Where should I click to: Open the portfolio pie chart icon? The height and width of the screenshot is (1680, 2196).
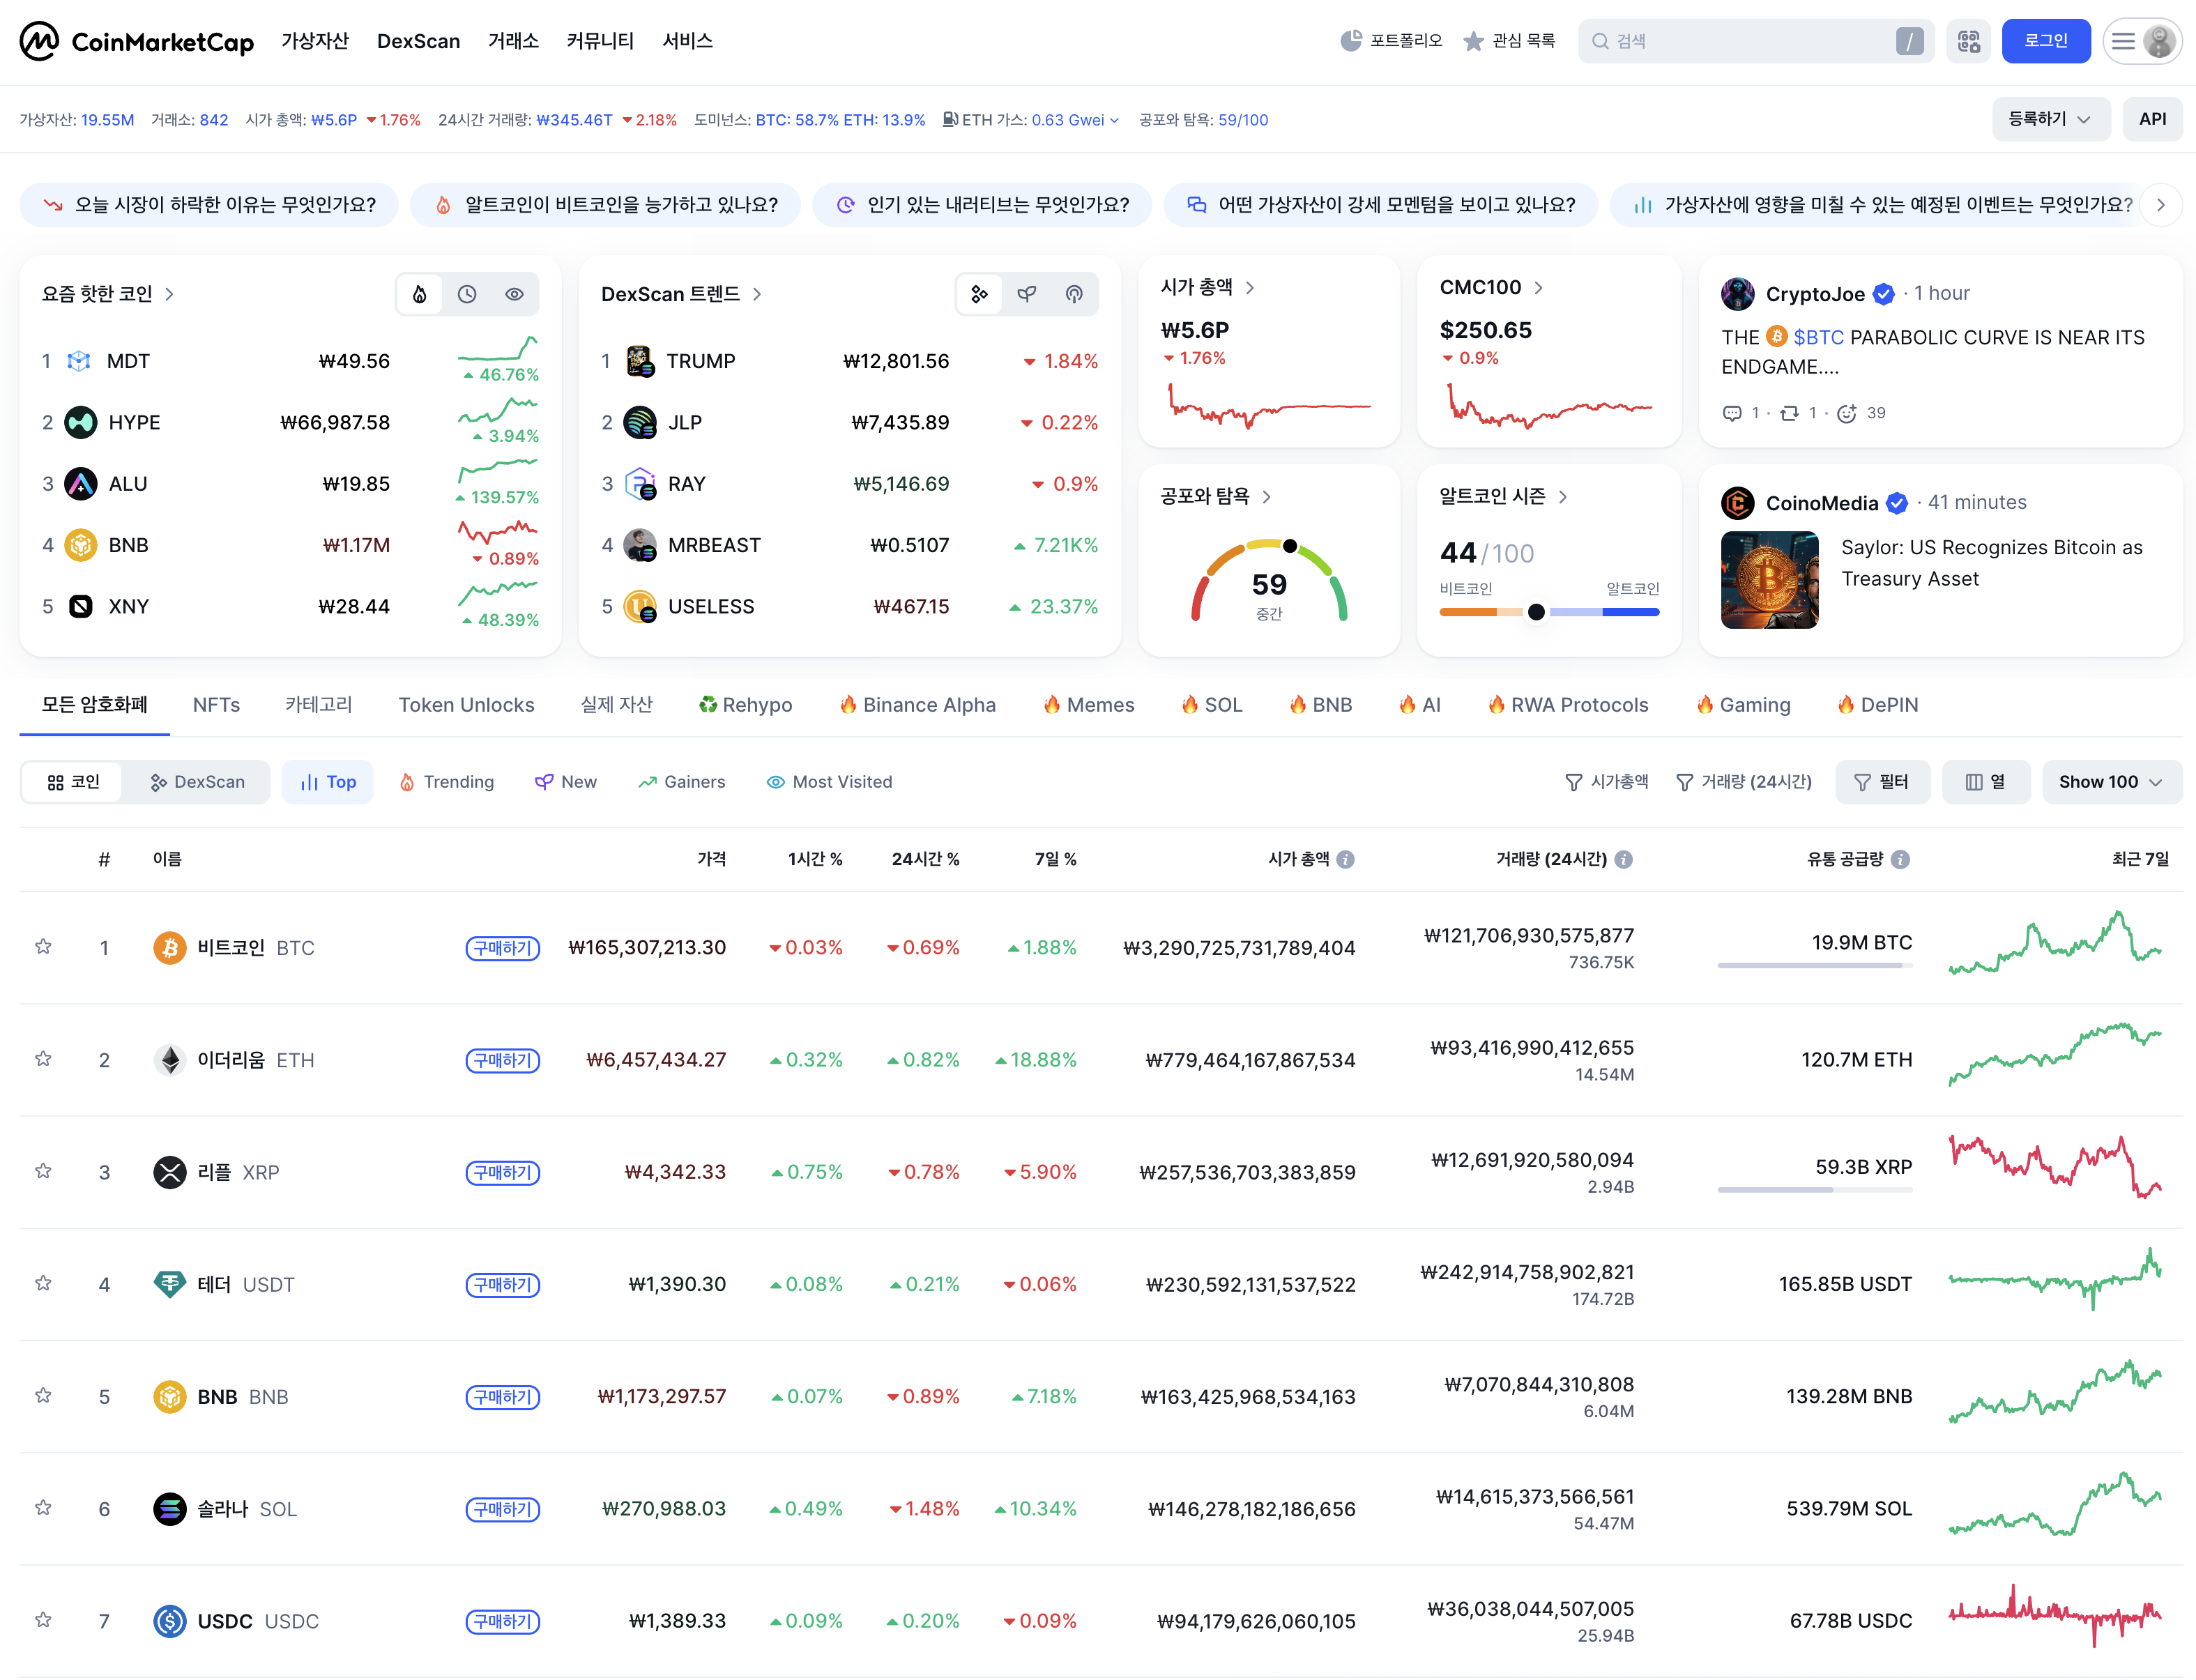pyautogui.click(x=1351, y=41)
